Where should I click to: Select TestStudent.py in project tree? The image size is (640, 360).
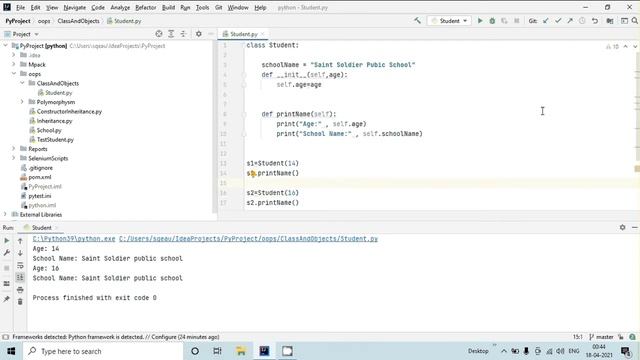(x=55, y=140)
